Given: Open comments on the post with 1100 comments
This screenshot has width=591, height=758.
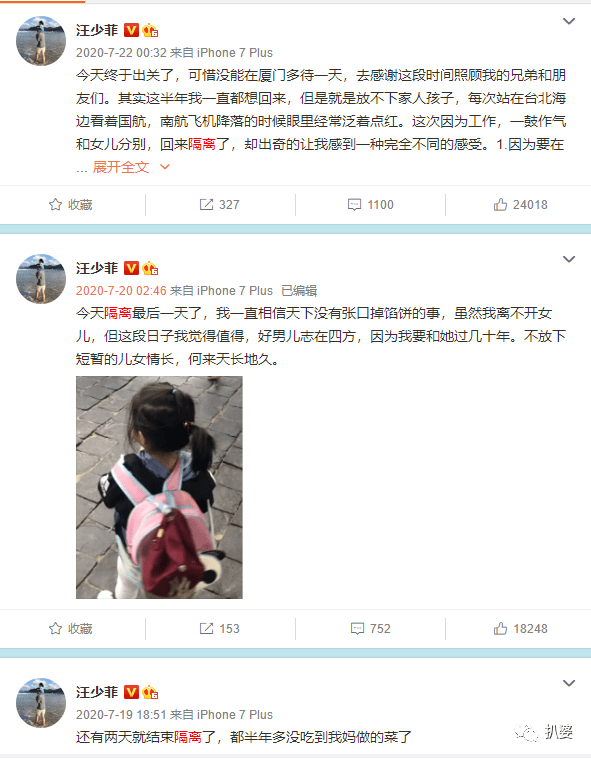Looking at the screenshot, I should coord(371,204).
